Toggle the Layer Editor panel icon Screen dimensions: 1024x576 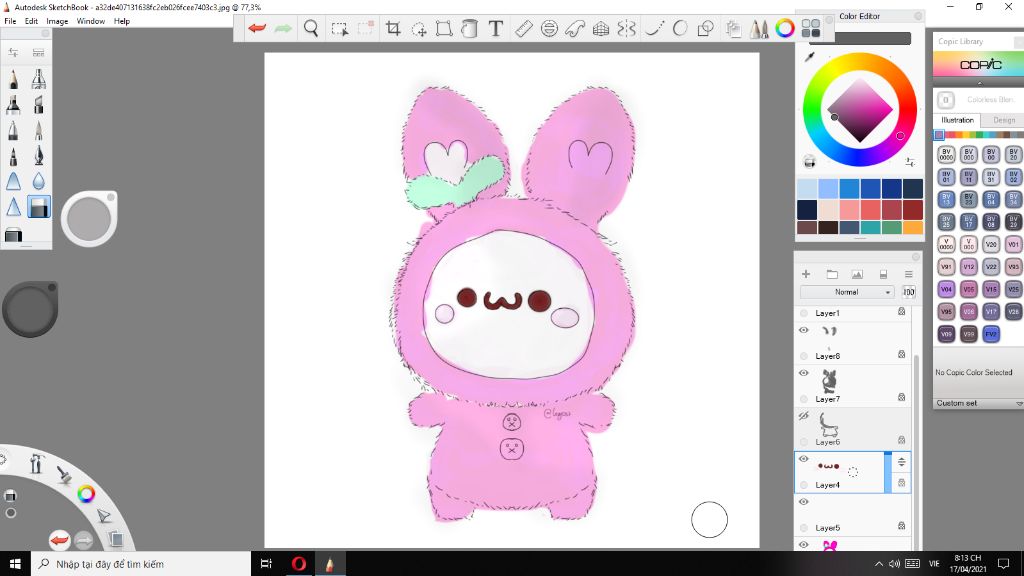(733, 28)
